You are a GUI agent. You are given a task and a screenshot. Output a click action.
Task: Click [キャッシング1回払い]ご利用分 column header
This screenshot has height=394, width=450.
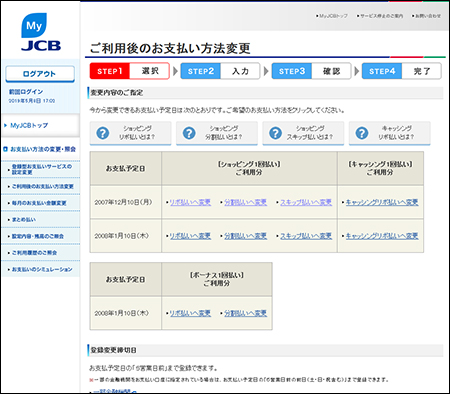(380, 168)
